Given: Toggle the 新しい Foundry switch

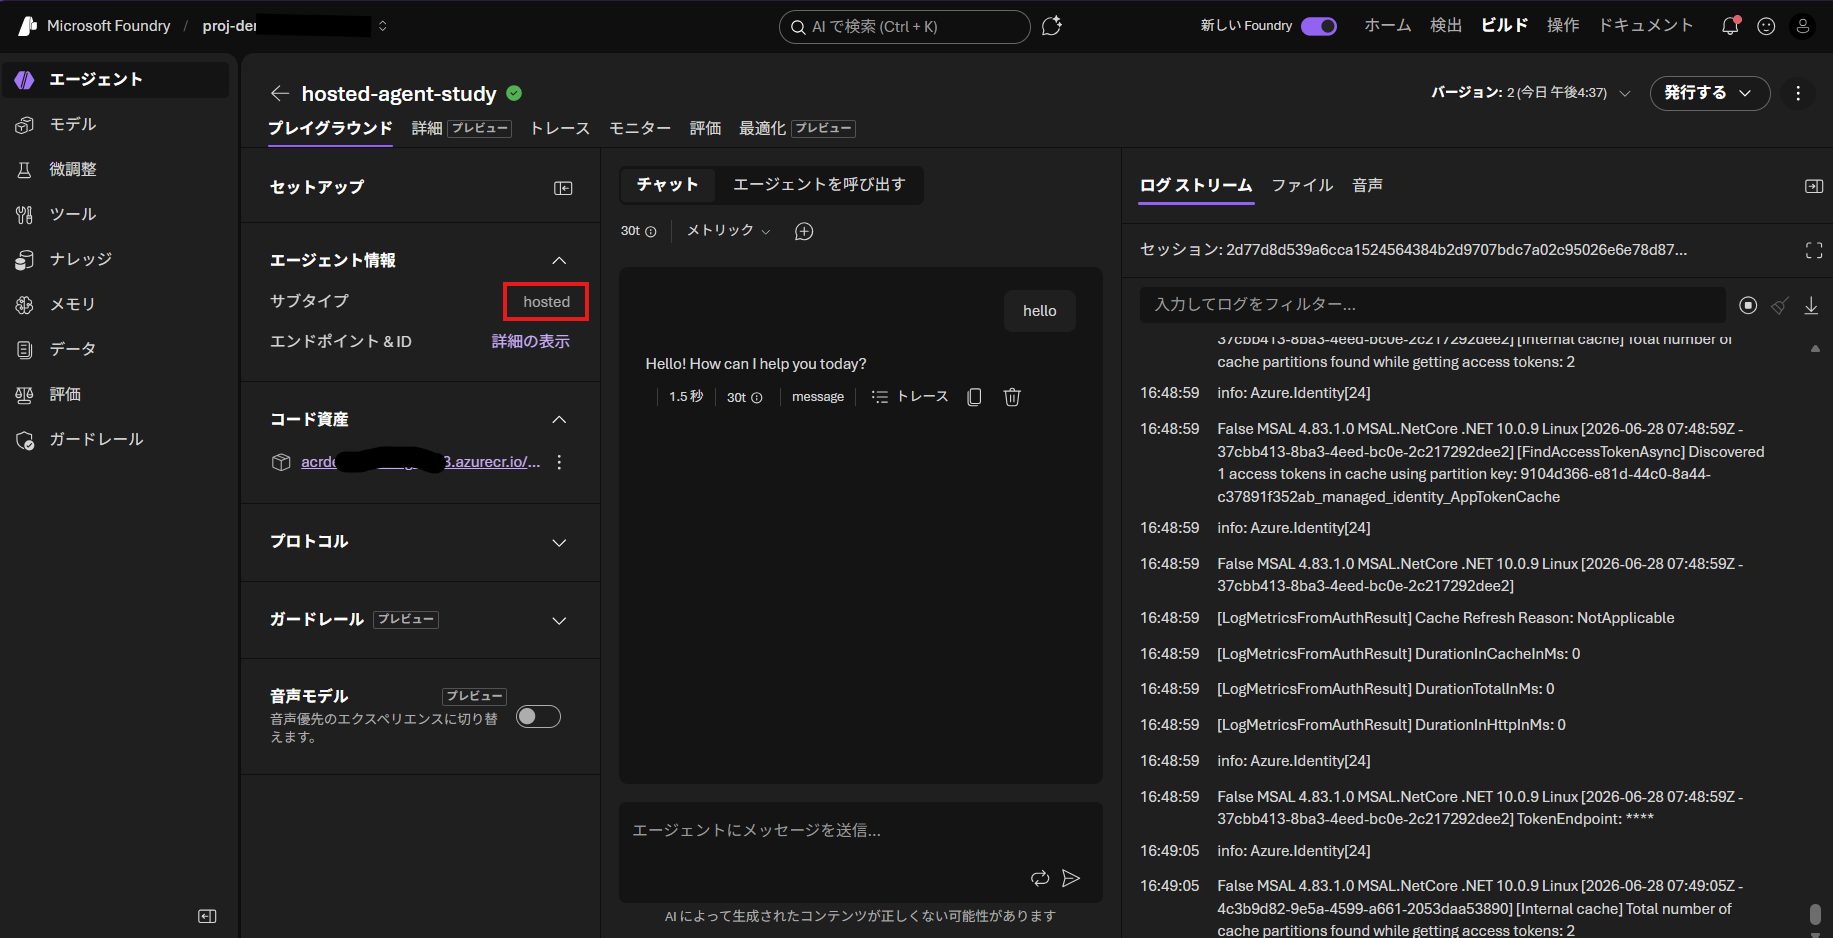Looking at the screenshot, I should click(1318, 26).
